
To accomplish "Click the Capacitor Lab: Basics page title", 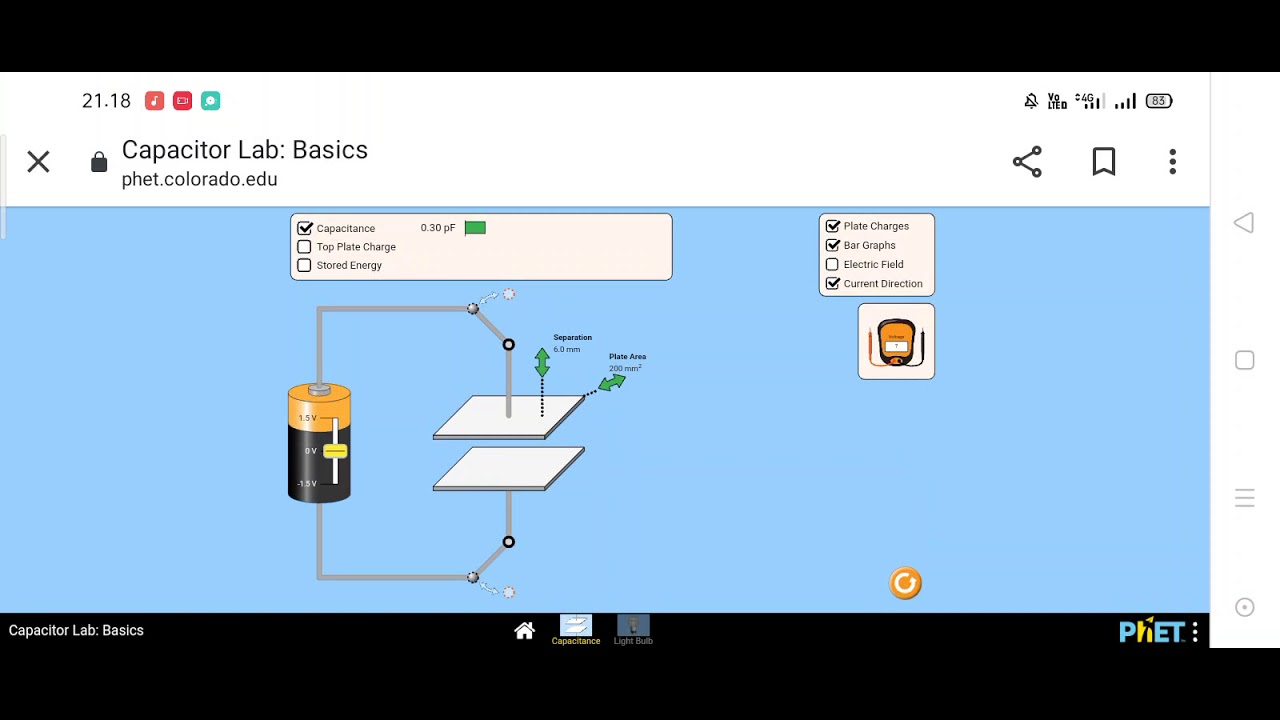I will click(x=245, y=150).
